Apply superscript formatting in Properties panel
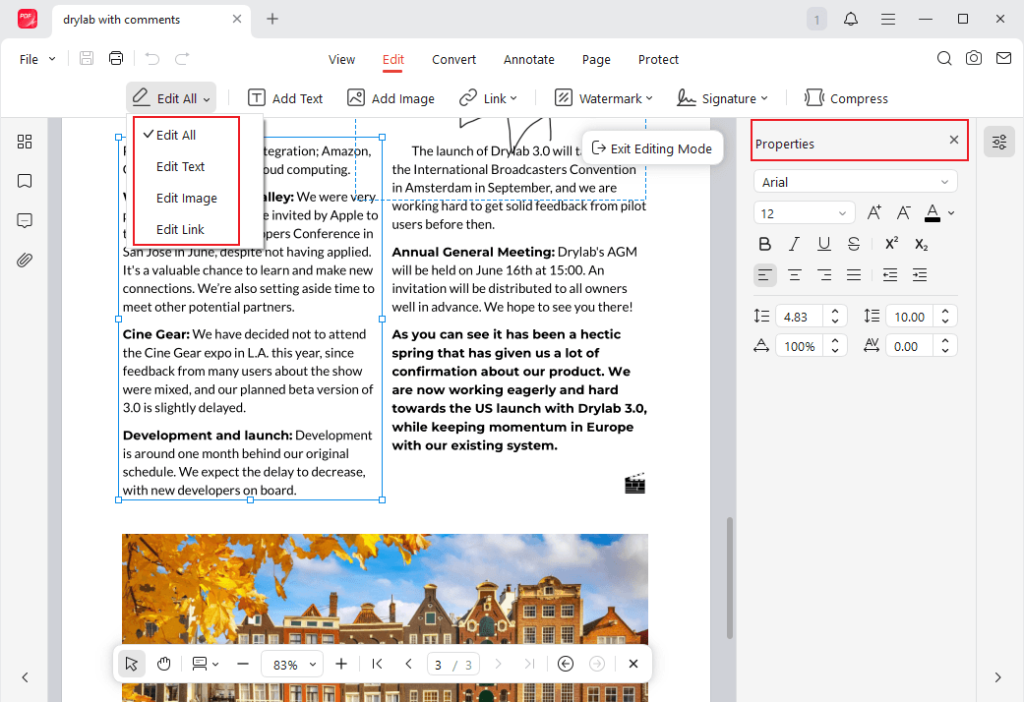The height and width of the screenshot is (702, 1024). 890,243
